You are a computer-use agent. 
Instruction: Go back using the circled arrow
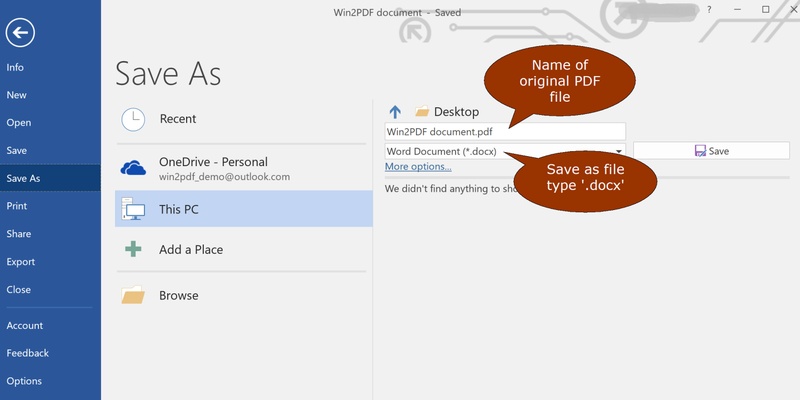[x=20, y=33]
